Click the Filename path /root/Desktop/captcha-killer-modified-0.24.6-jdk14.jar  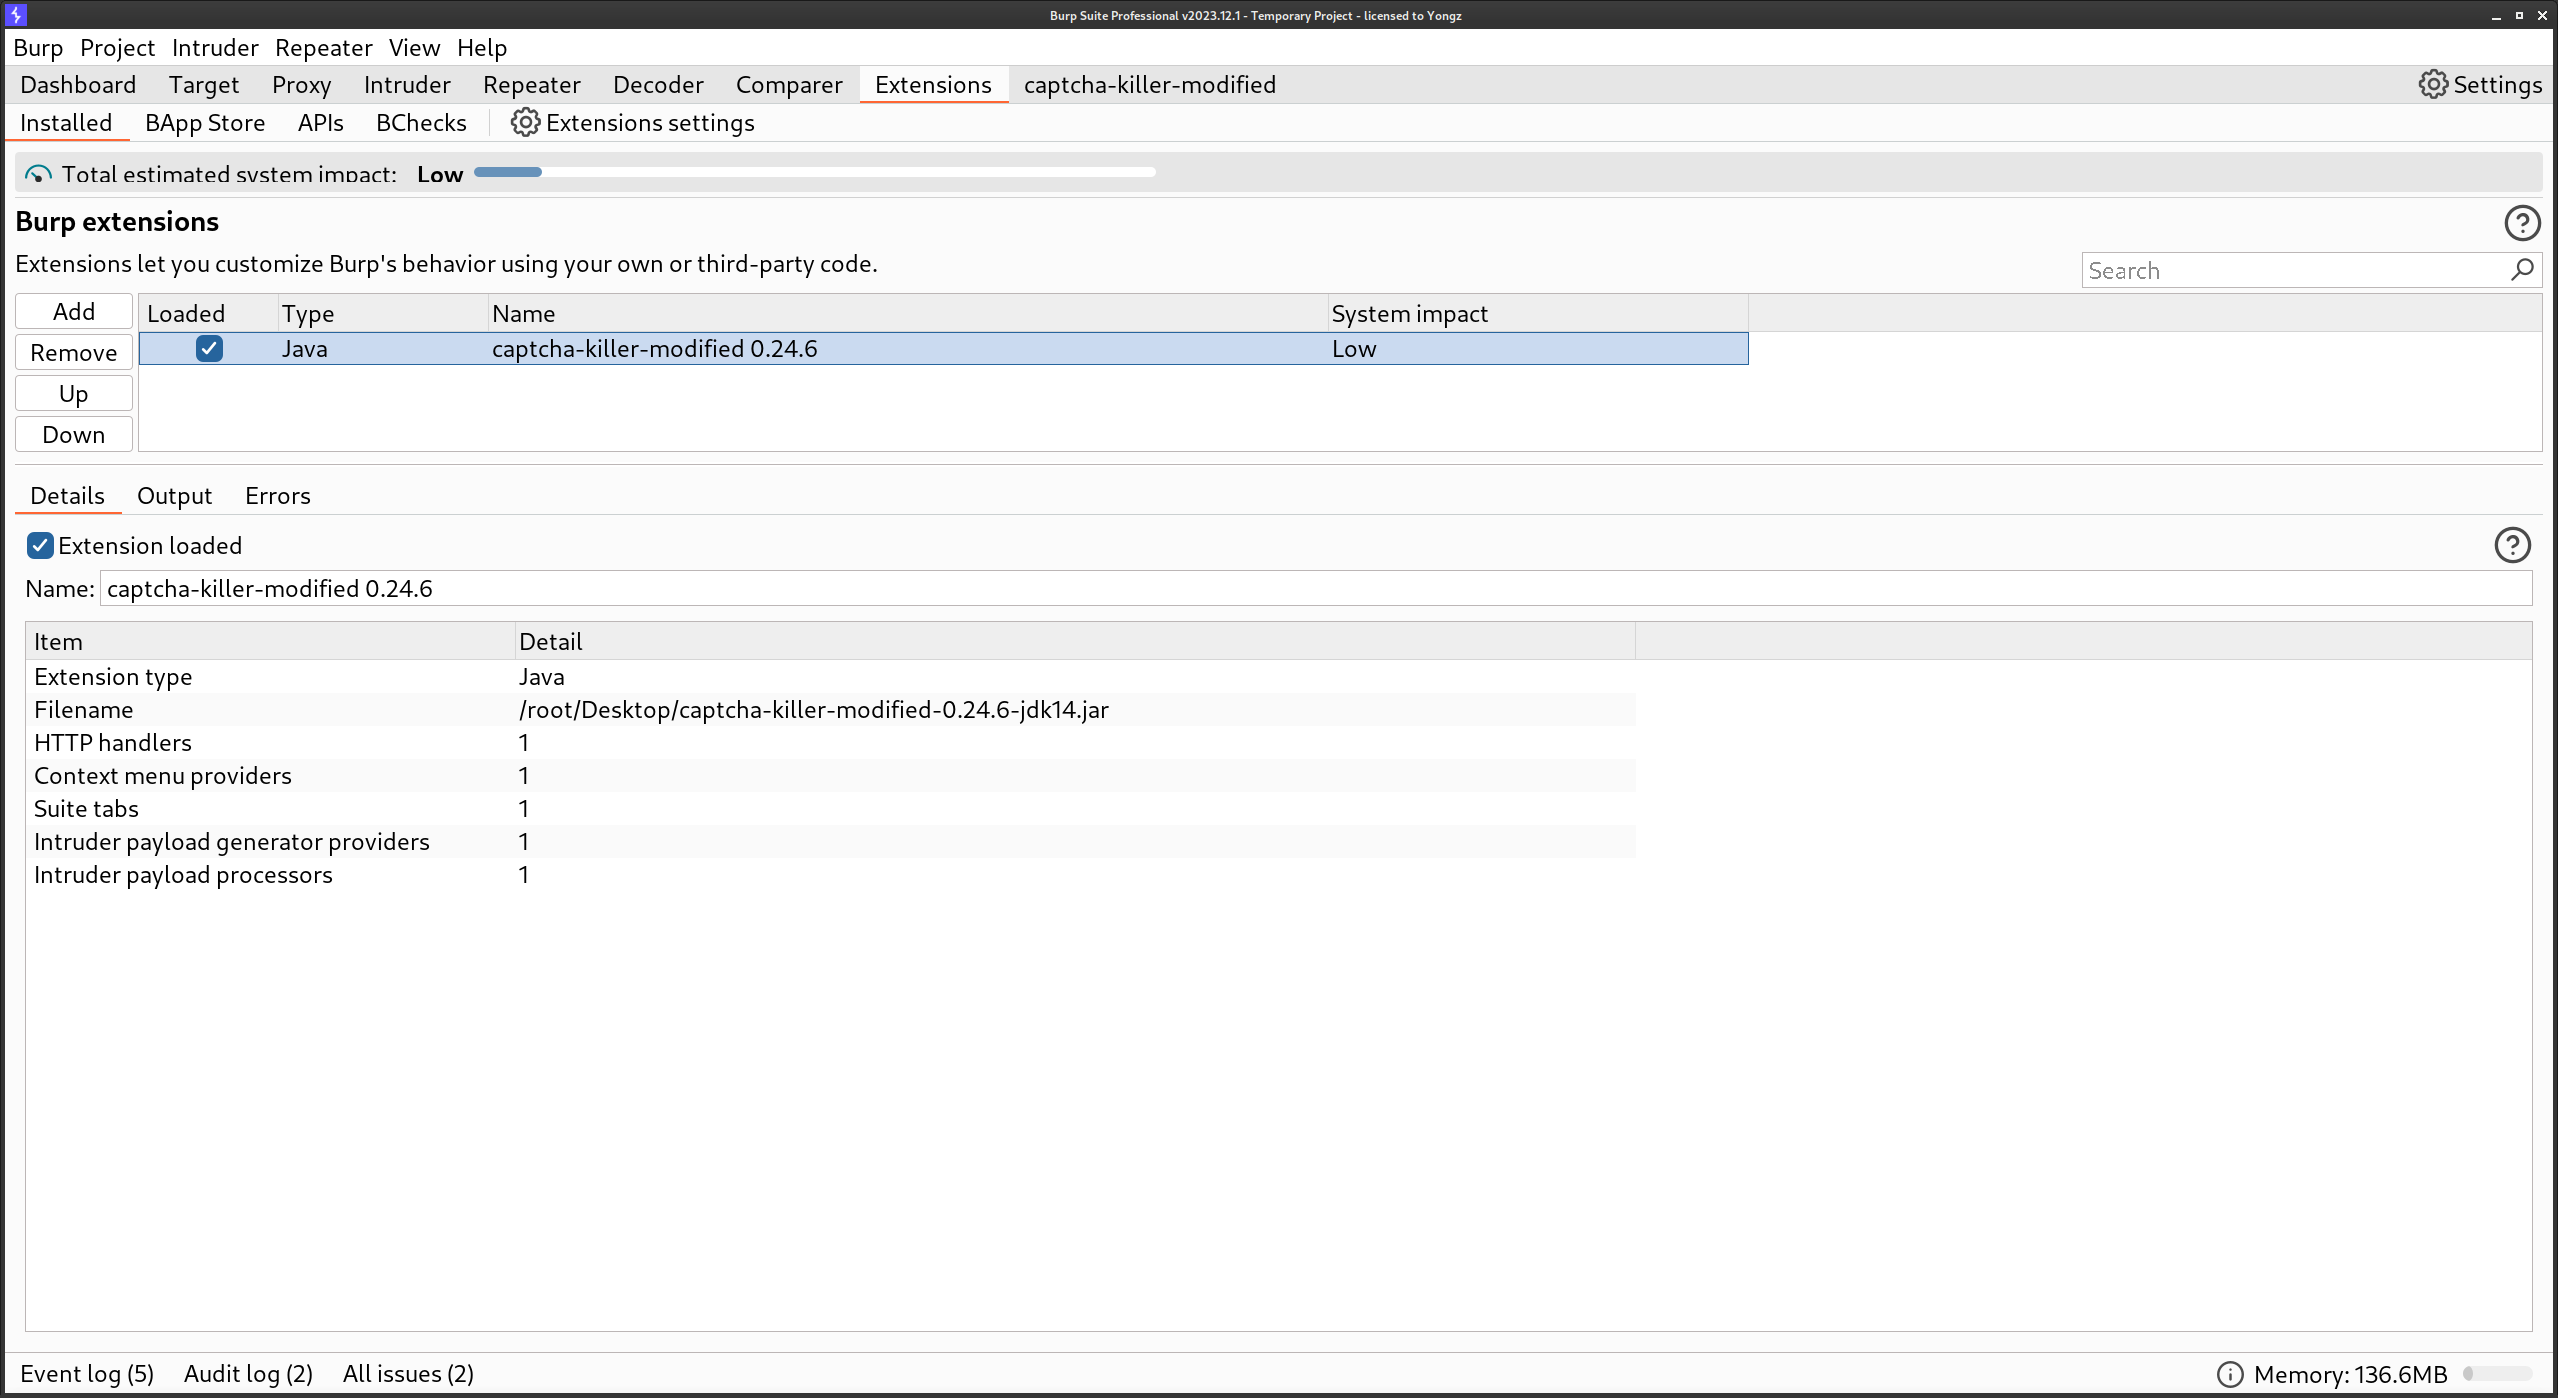point(814,710)
